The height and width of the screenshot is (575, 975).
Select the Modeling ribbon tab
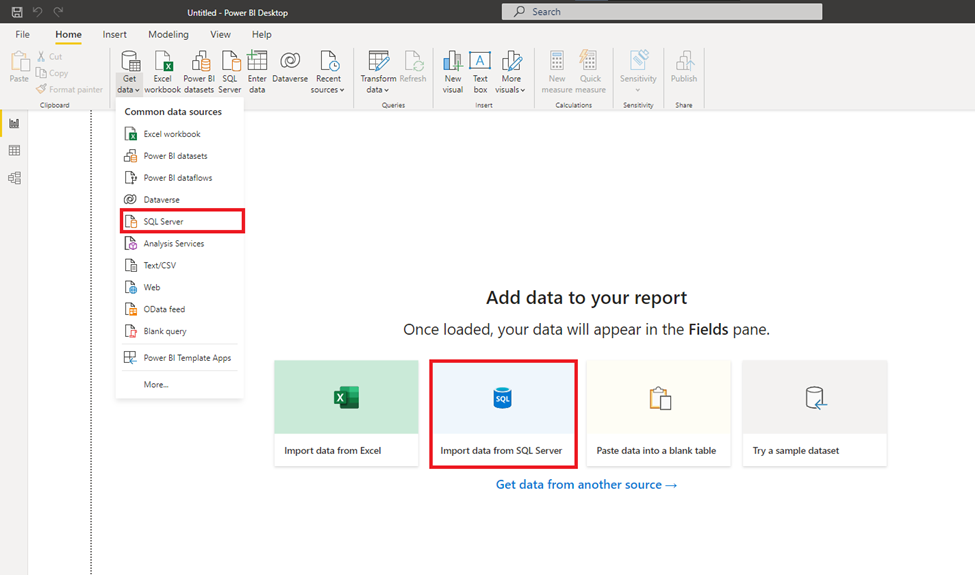[169, 34]
